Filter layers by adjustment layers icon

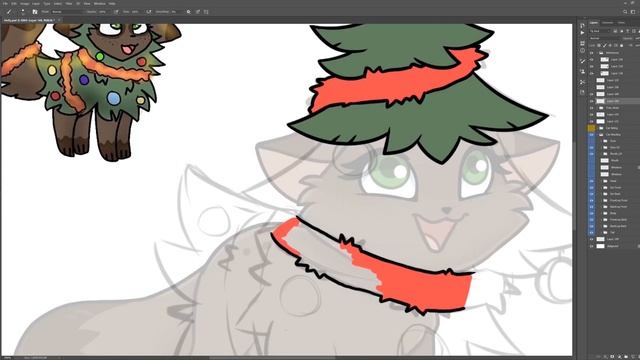click(x=622, y=31)
